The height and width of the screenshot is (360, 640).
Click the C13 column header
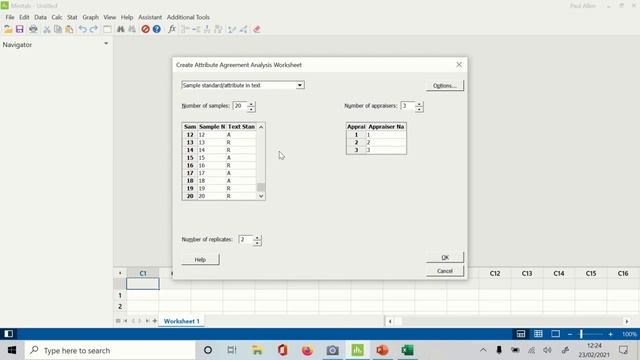point(527,273)
